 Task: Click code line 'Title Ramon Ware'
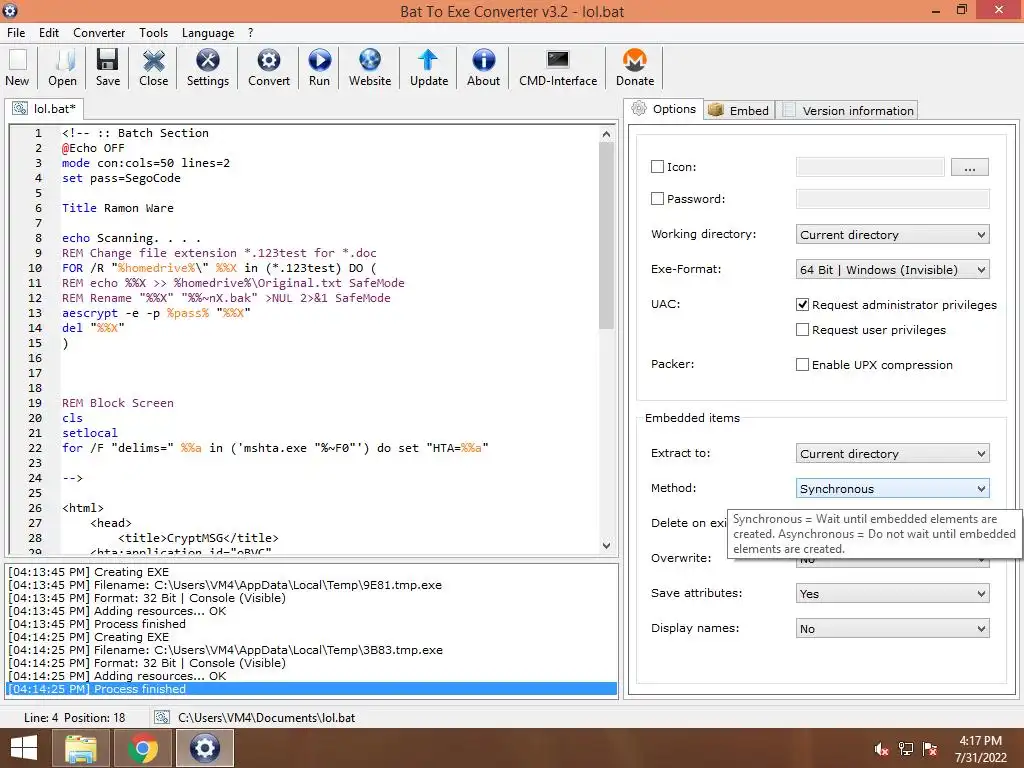118,208
